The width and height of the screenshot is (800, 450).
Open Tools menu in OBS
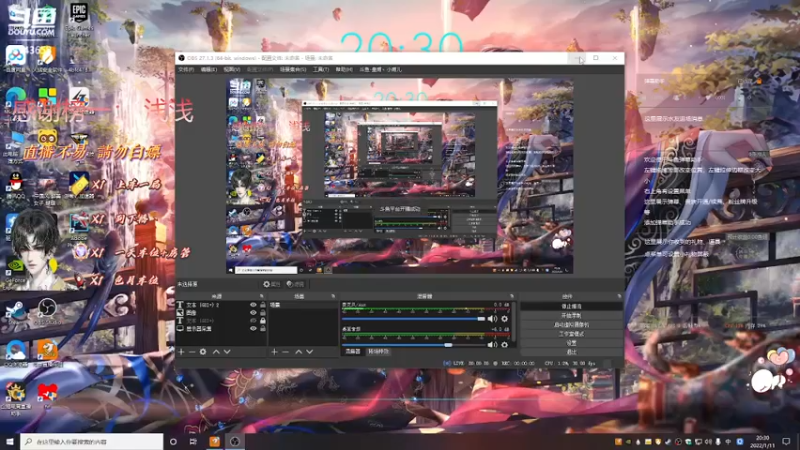(321, 69)
